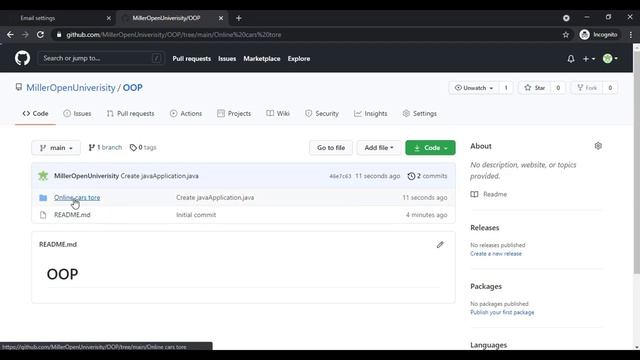Close the MillerOpenUniversity/OOP tab
The height and width of the screenshot is (360, 640).
click(x=221, y=18)
